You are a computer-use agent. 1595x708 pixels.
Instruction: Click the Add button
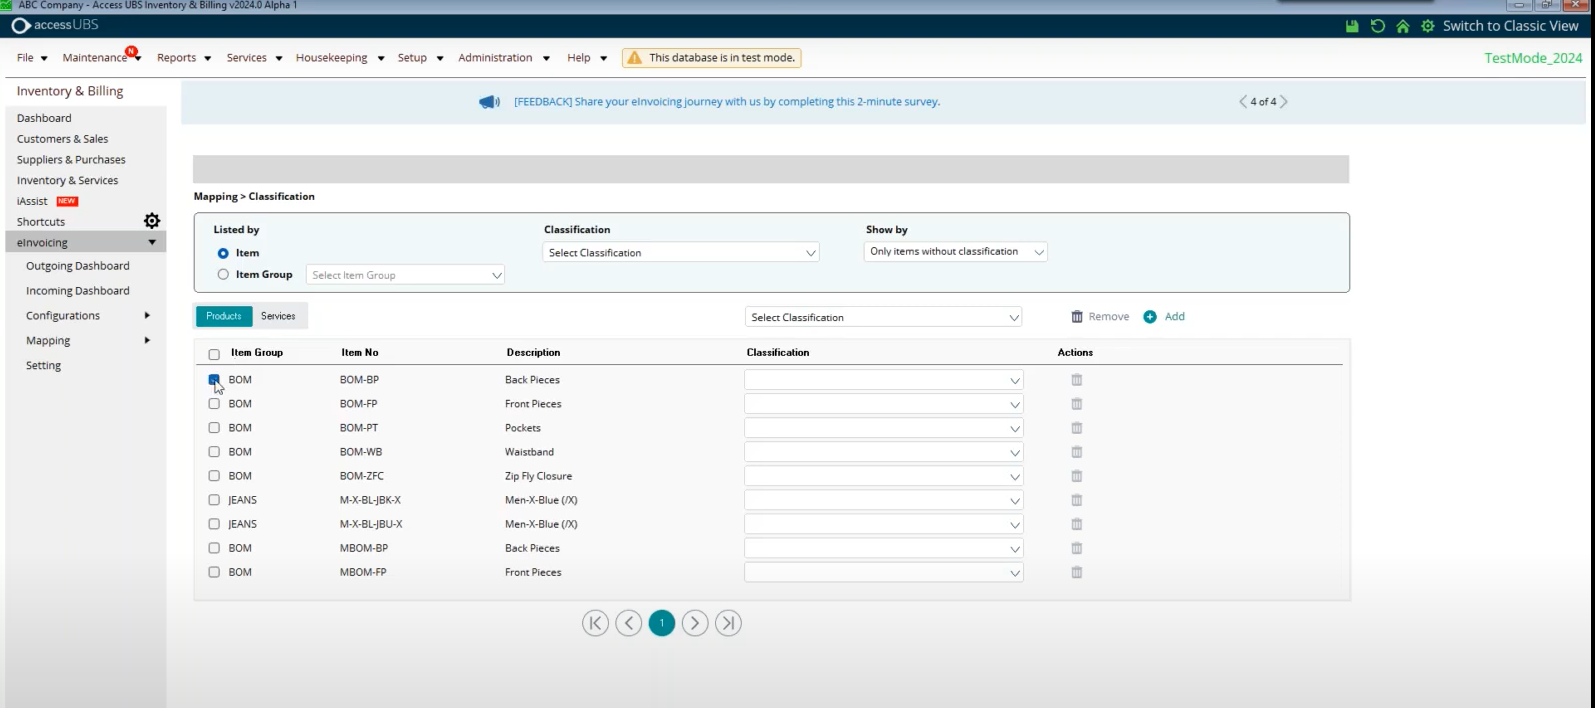pyautogui.click(x=1165, y=317)
